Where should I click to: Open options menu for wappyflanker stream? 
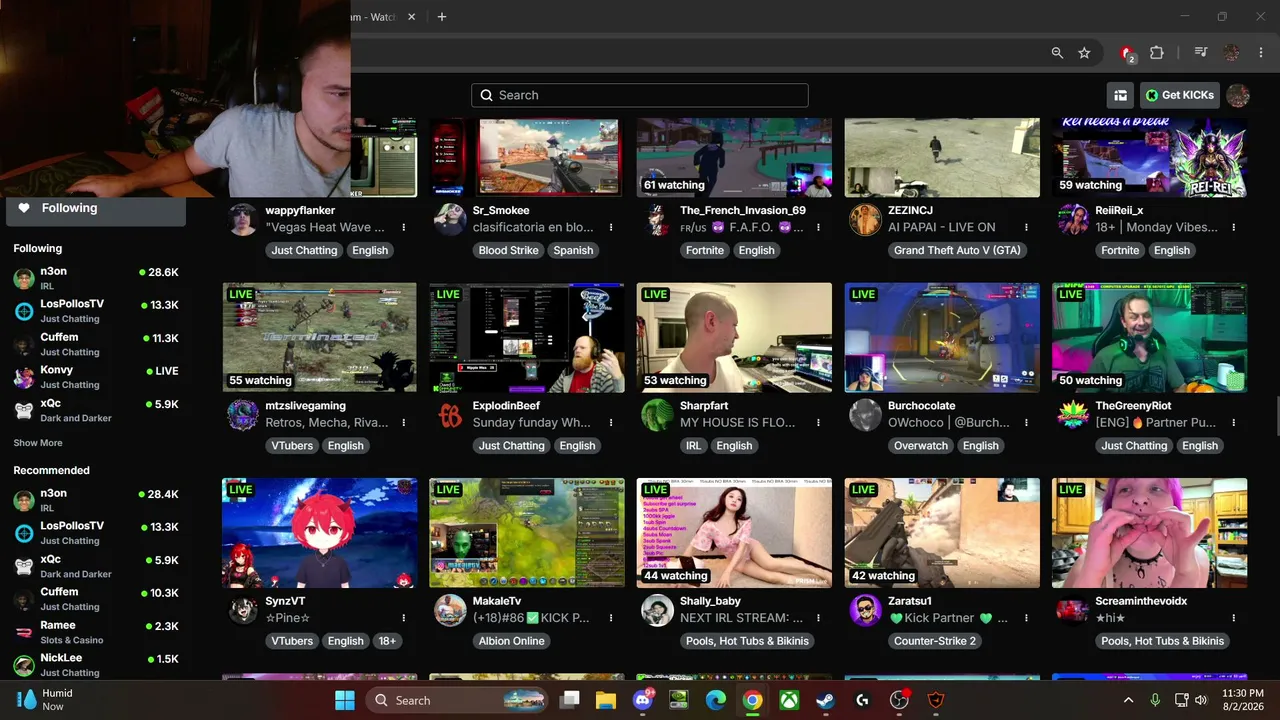403,227
